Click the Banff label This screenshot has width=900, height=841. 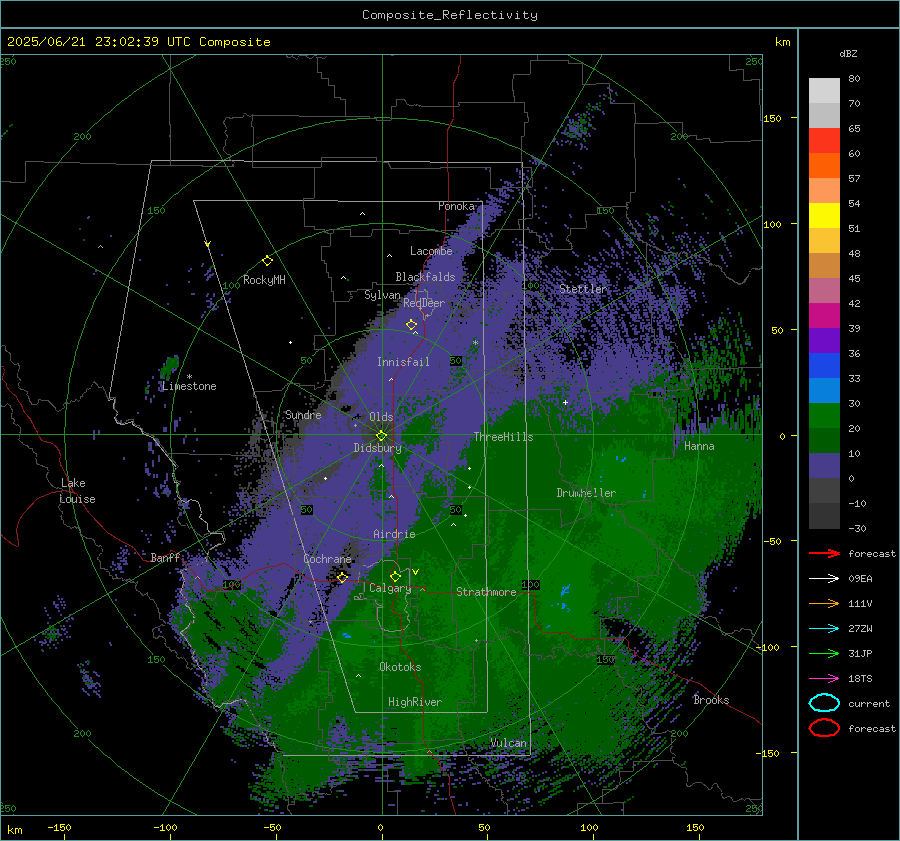pyautogui.click(x=165, y=557)
